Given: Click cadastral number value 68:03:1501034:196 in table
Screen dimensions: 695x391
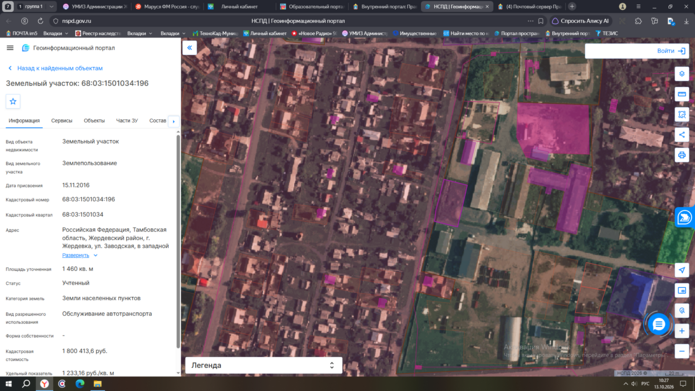Looking at the screenshot, I should (89, 199).
